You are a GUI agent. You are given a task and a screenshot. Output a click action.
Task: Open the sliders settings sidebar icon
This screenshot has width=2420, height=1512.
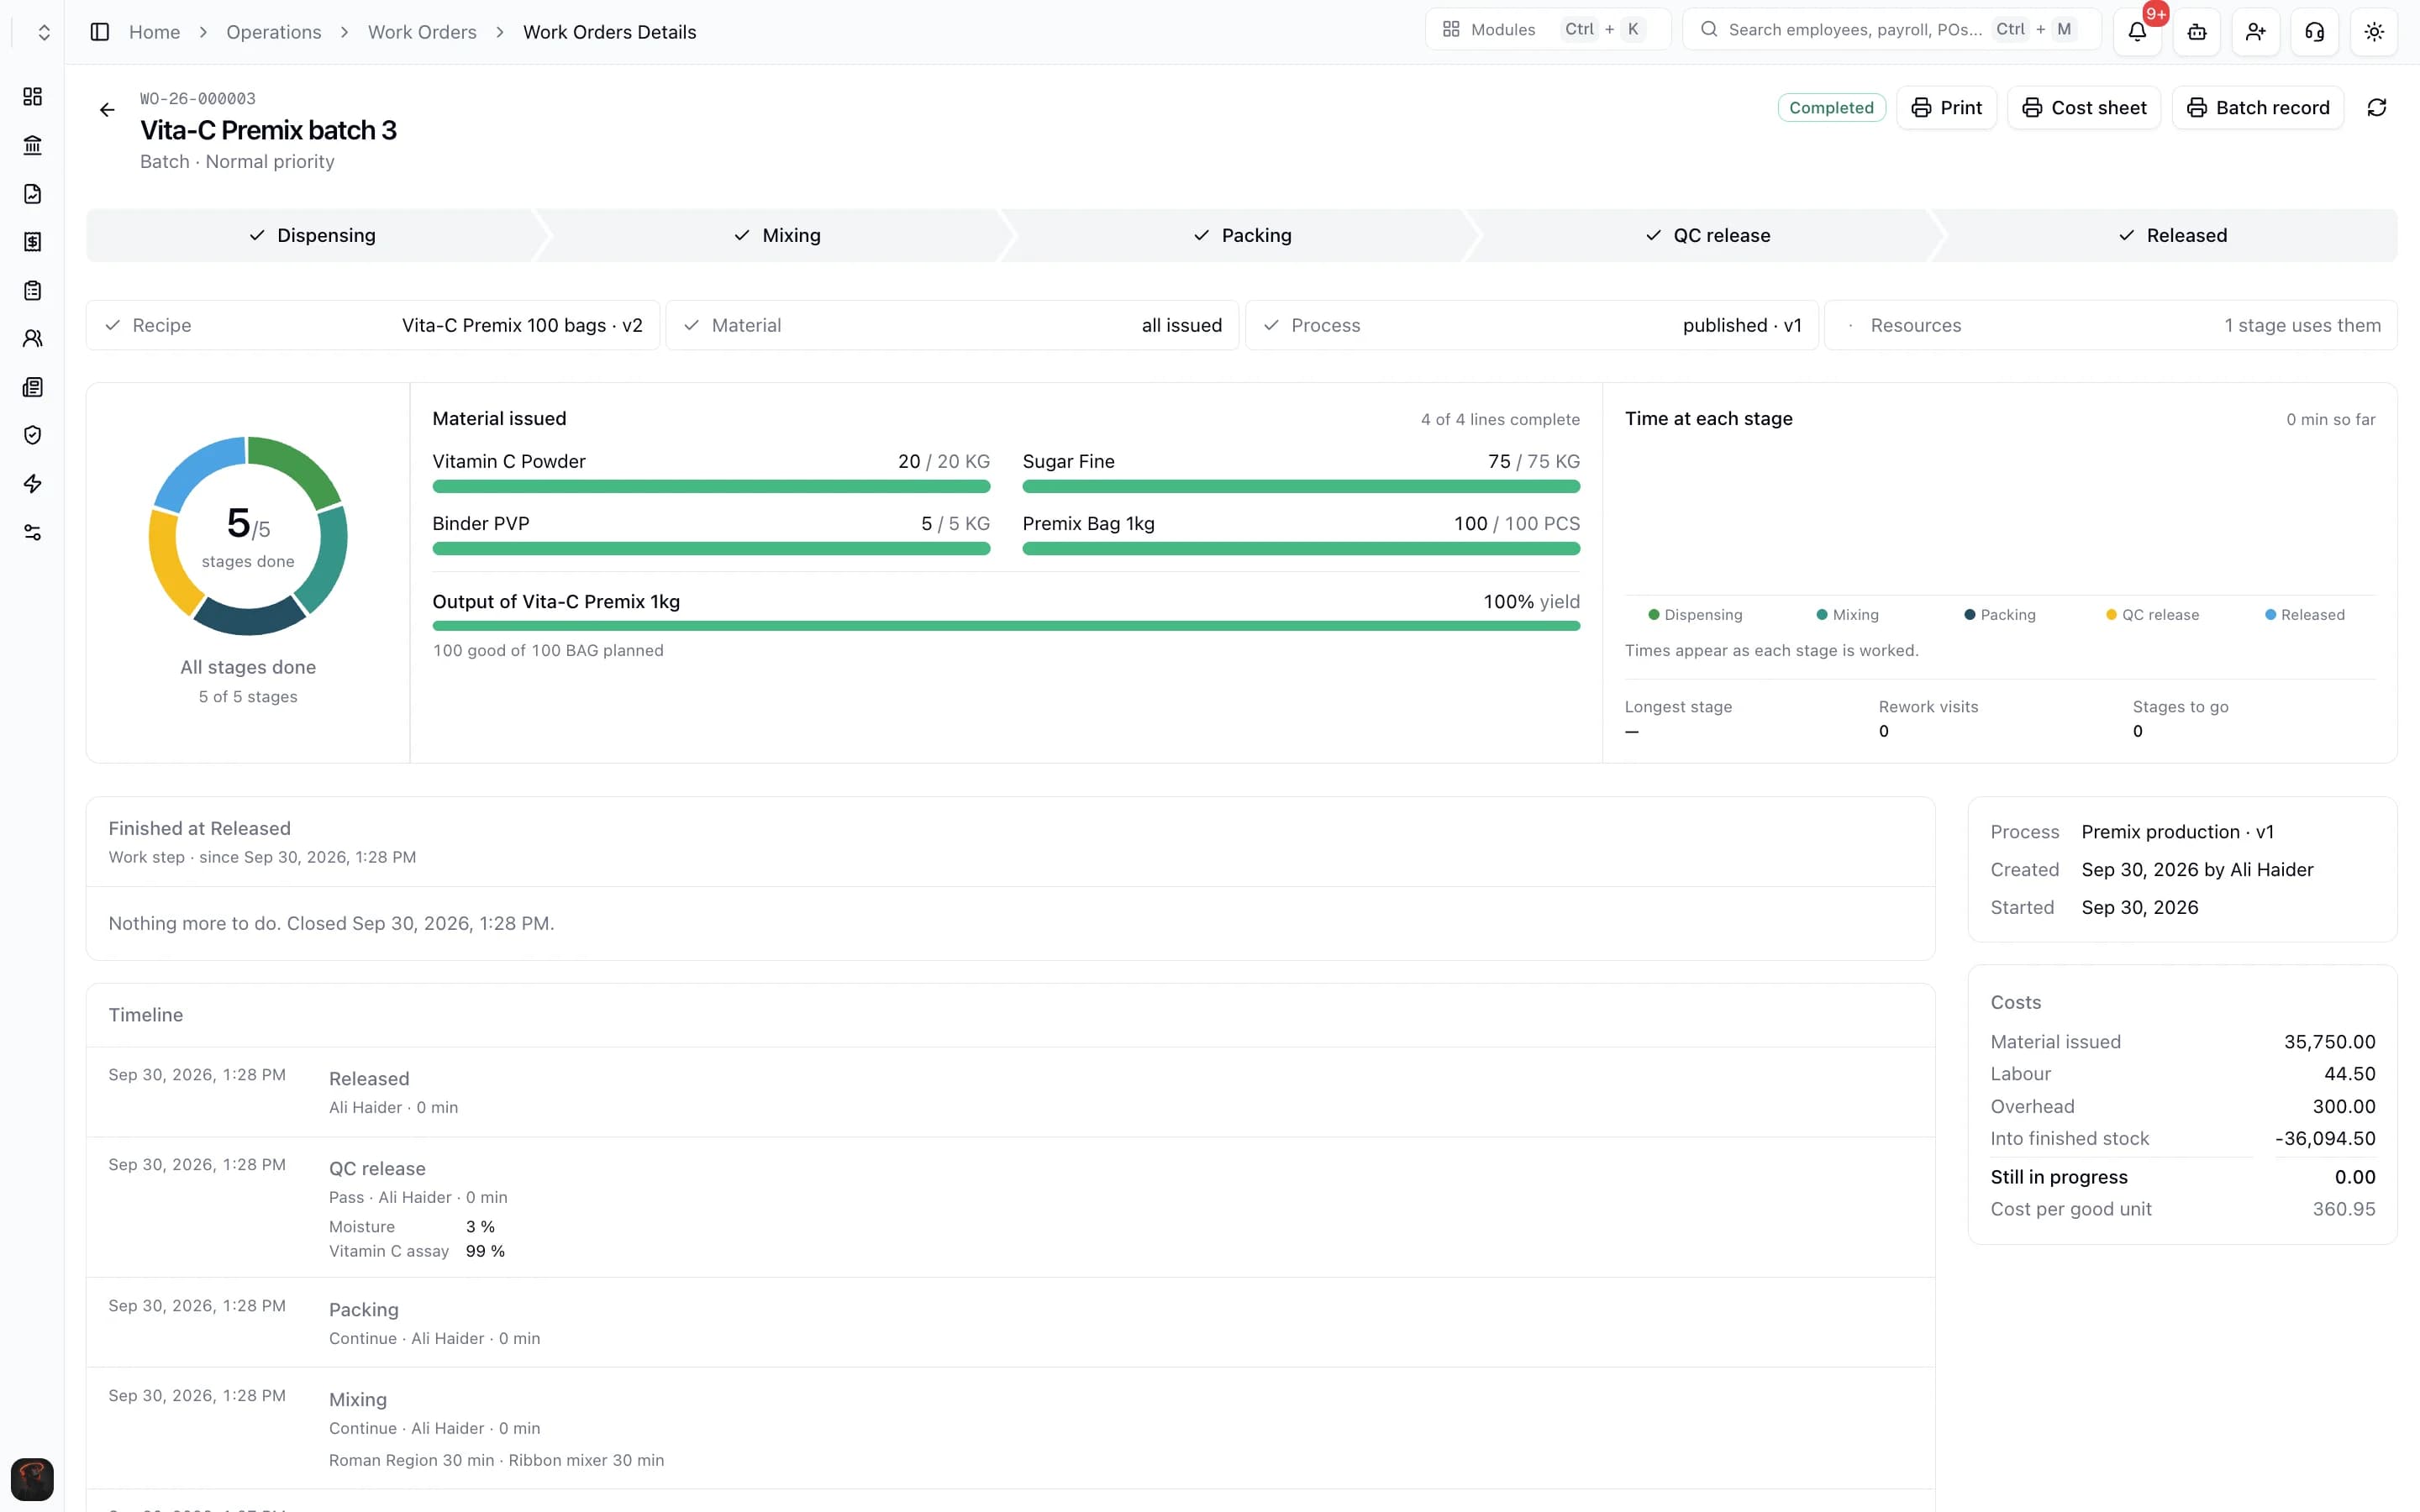click(33, 532)
